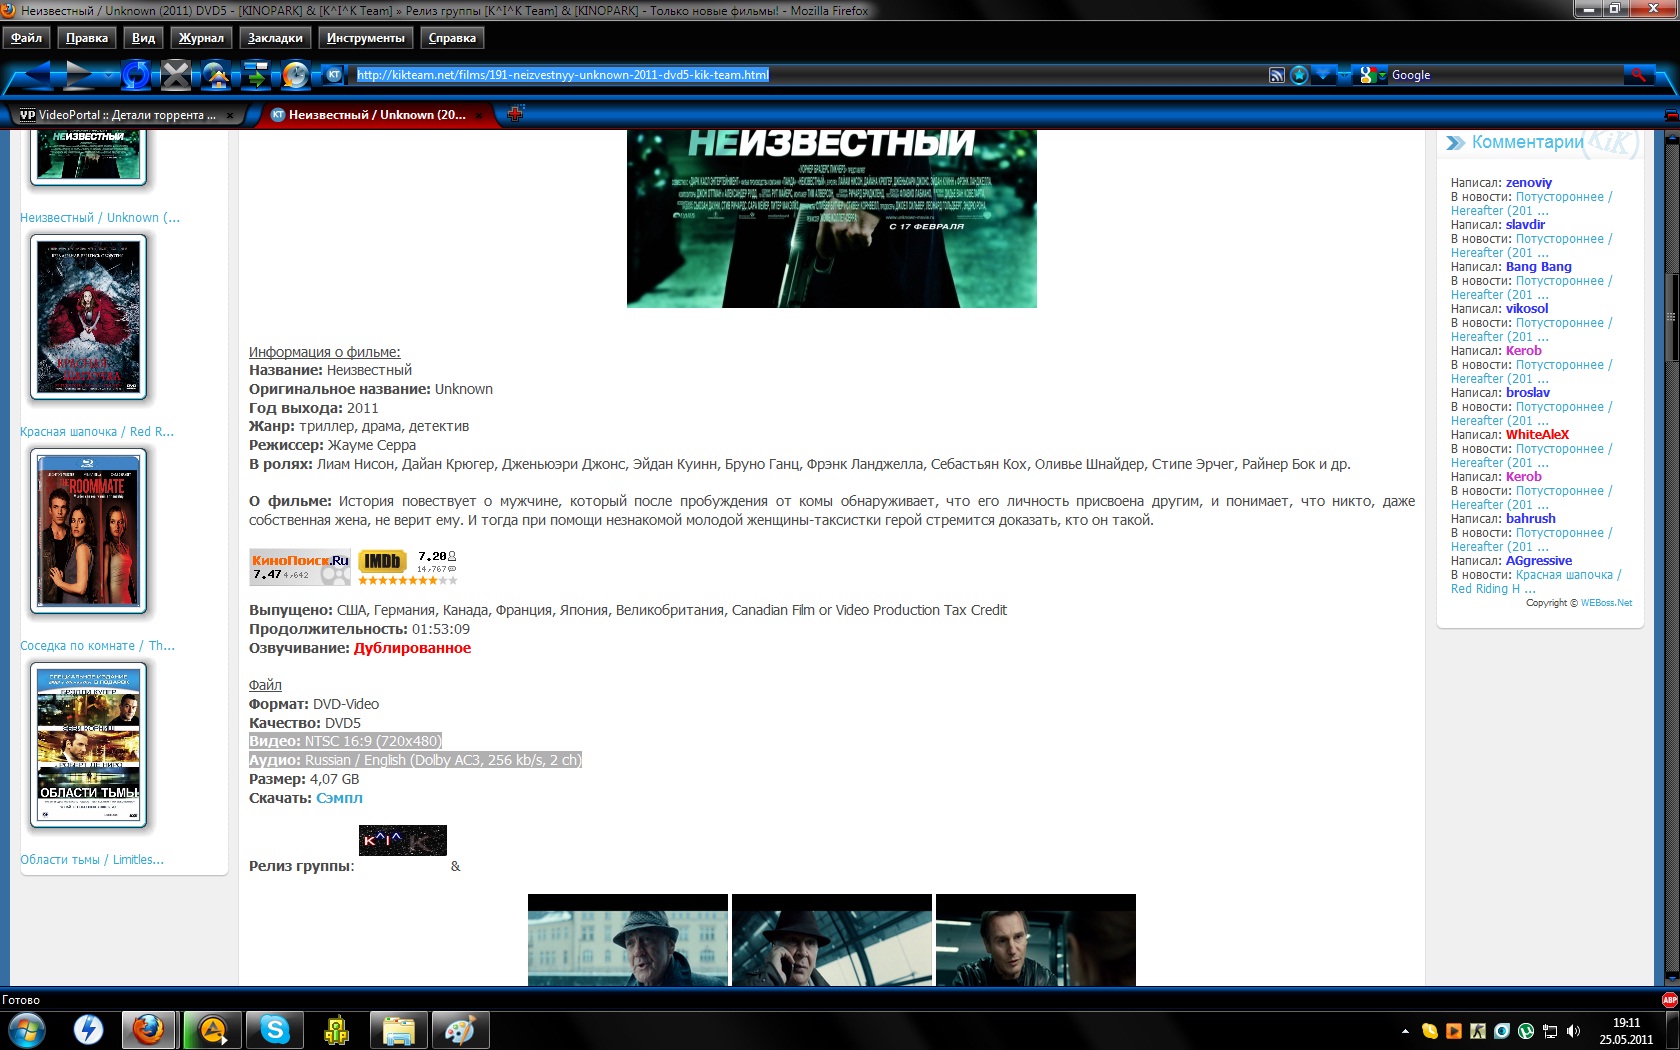Switch to the VideoPortal torrent details tab
Image resolution: width=1680 pixels, height=1050 pixels.
point(127,115)
